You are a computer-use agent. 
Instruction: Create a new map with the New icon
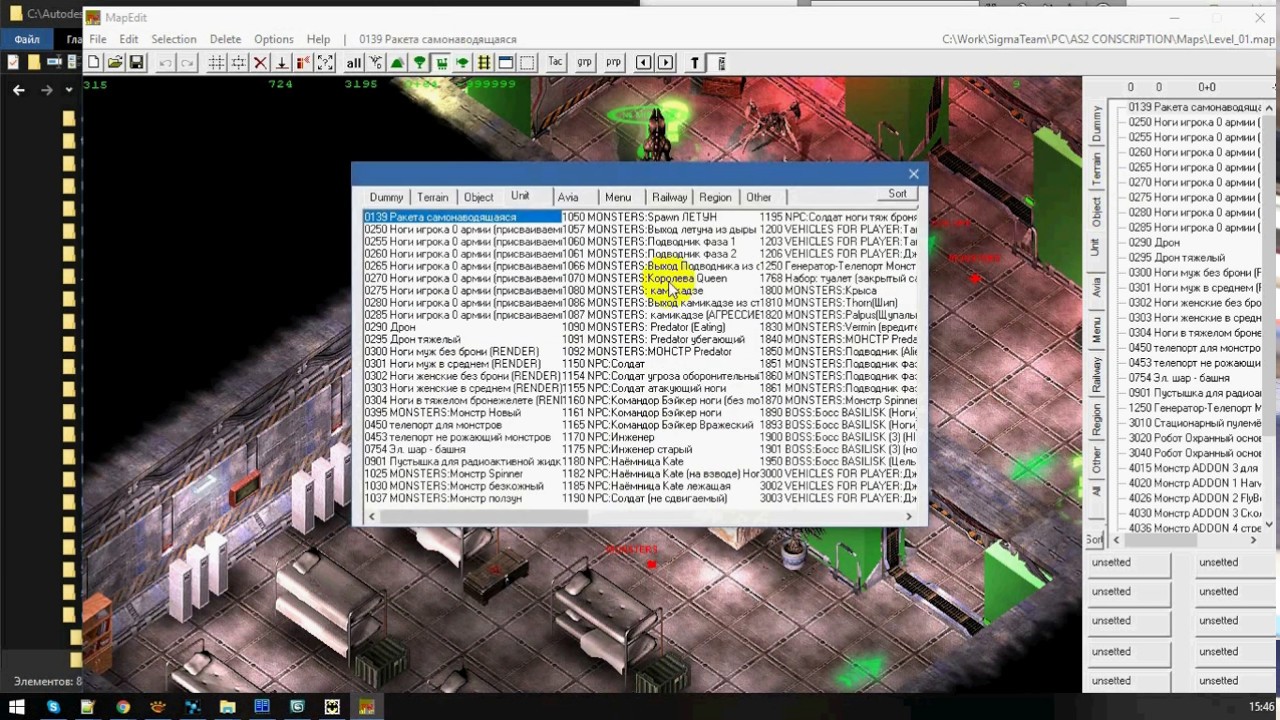point(93,63)
